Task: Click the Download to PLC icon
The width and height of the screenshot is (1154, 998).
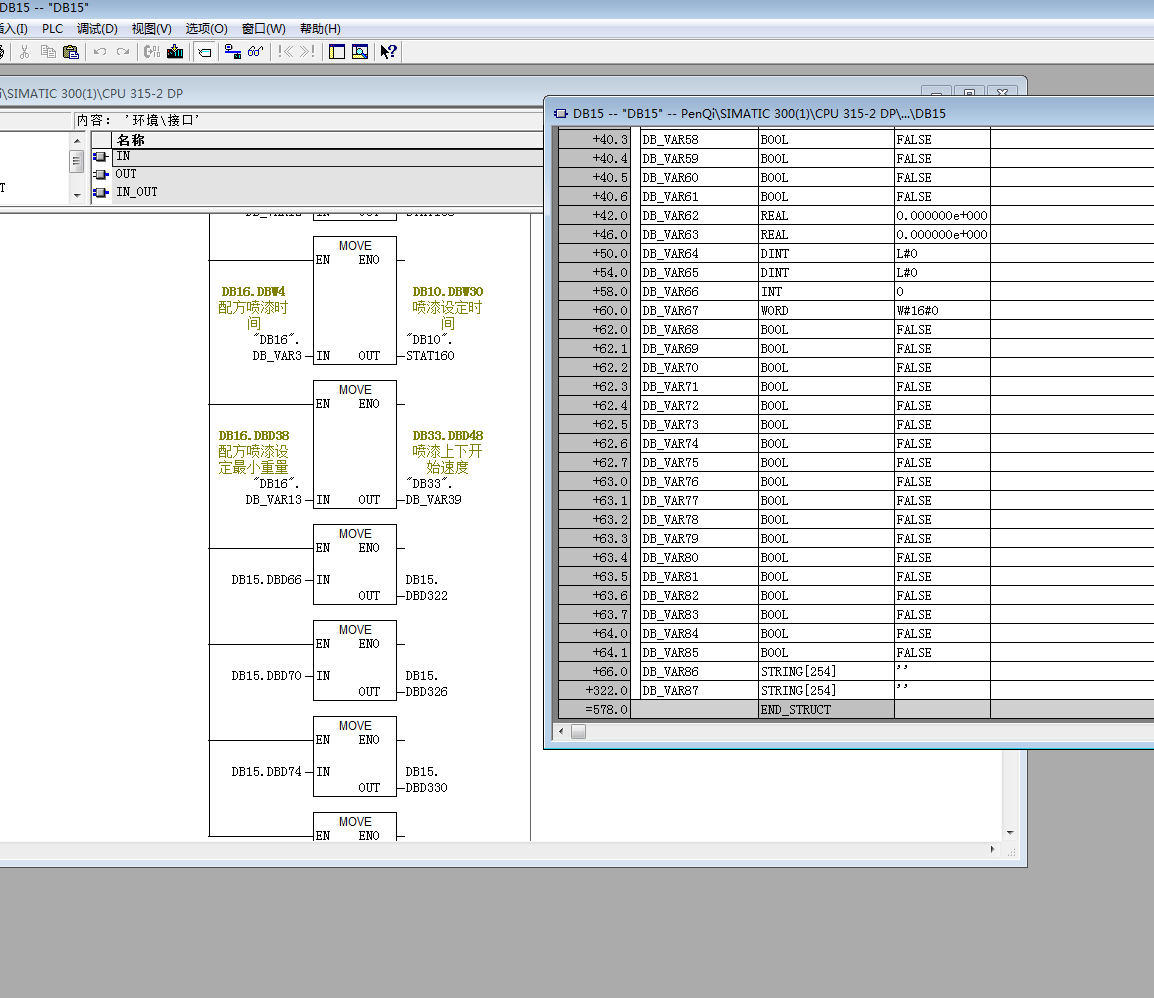Action: (175, 52)
